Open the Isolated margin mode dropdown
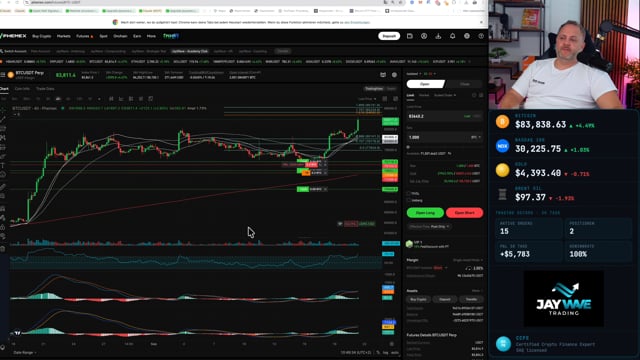 [413, 74]
